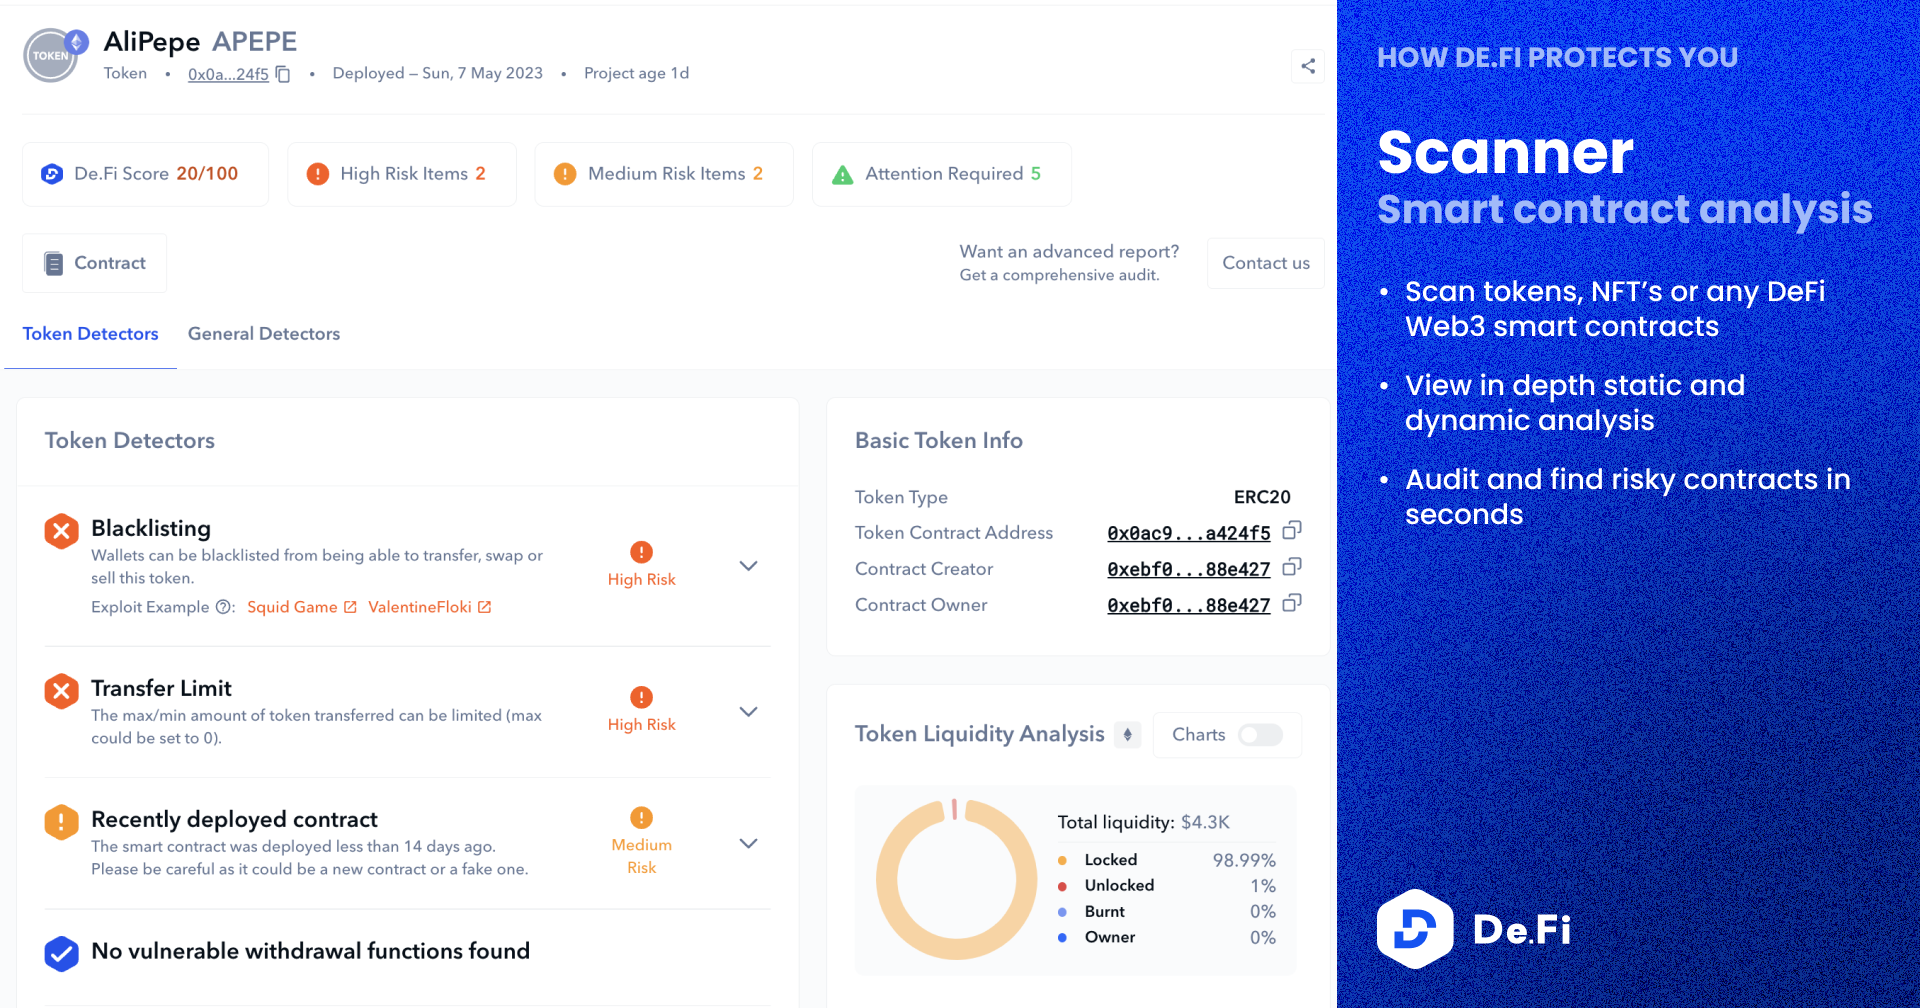Image resolution: width=1920 pixels, height=1008 pixels.
Task: Click the Contact us button
Action: pos(1265,263)
